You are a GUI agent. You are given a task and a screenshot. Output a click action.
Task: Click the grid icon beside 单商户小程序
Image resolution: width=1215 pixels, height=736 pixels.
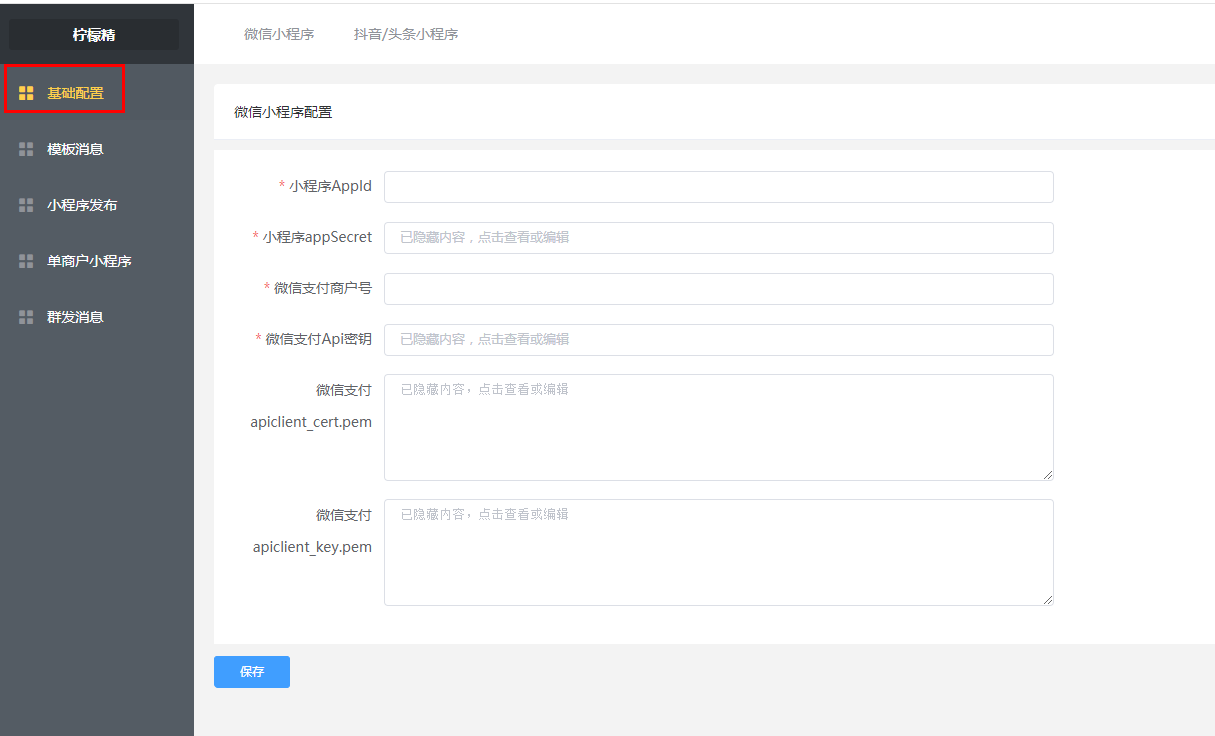26,261
